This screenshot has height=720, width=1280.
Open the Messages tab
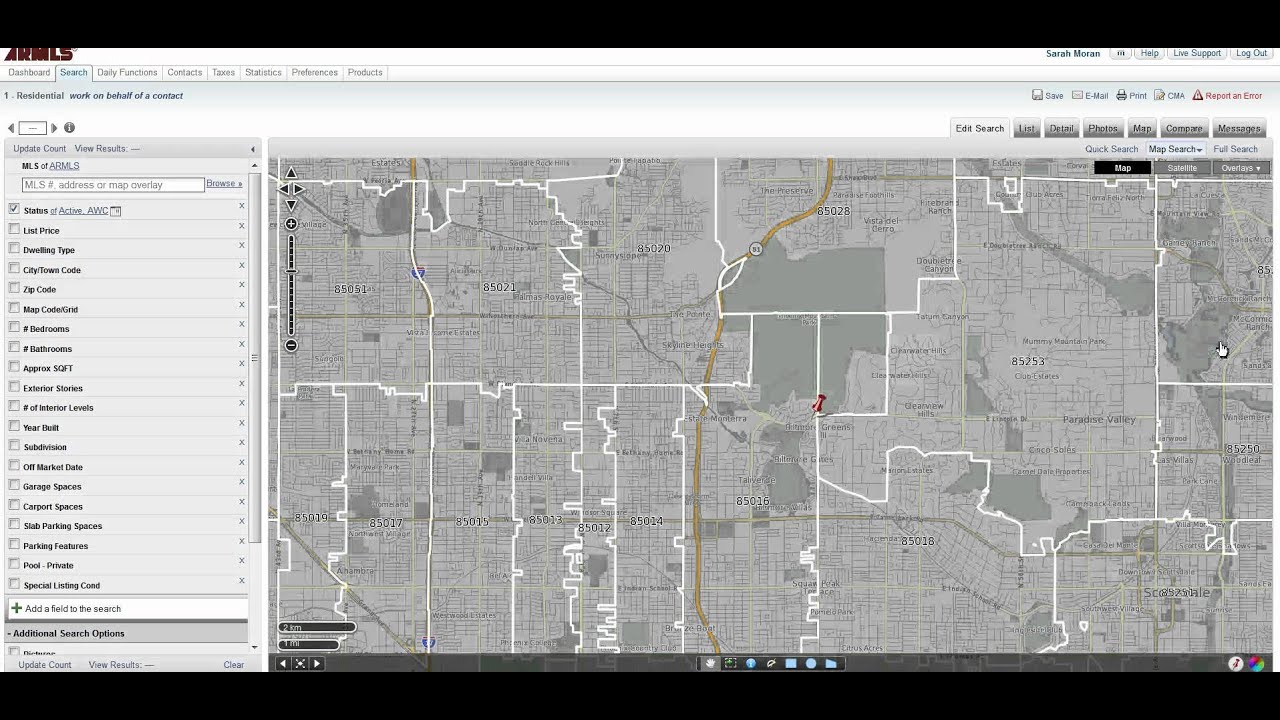pyautogui.click(x=1239, y=128)
